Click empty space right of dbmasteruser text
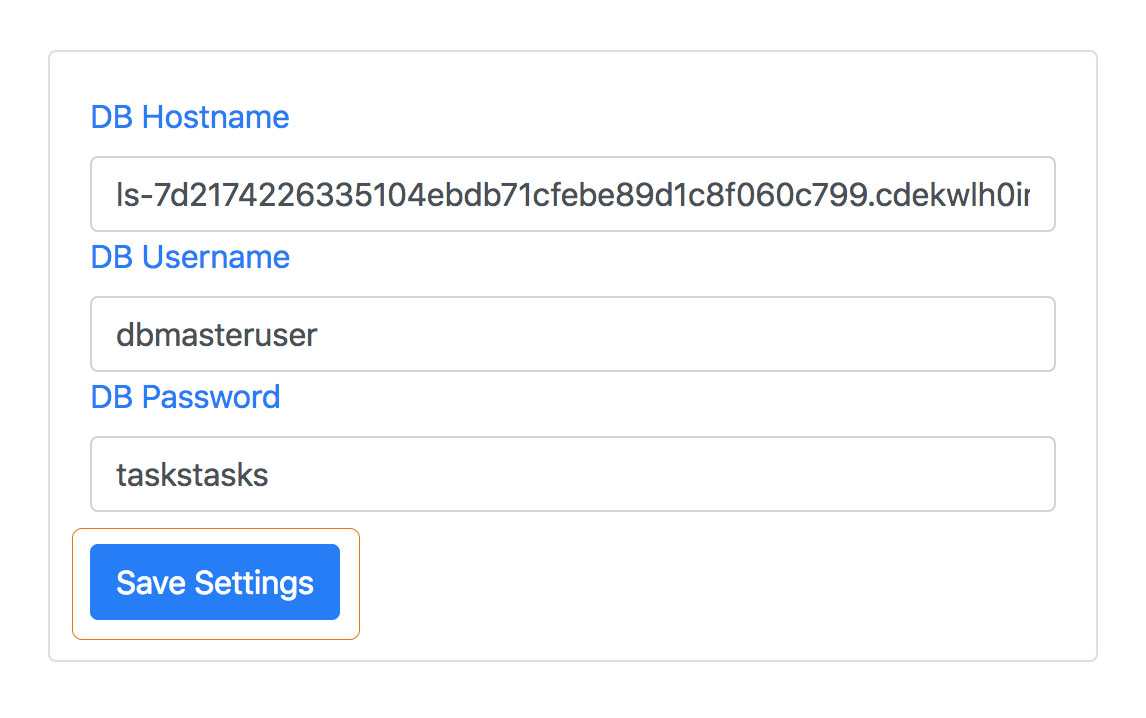Viewport: 1146px width, 718px height. (x=700, y=334)
